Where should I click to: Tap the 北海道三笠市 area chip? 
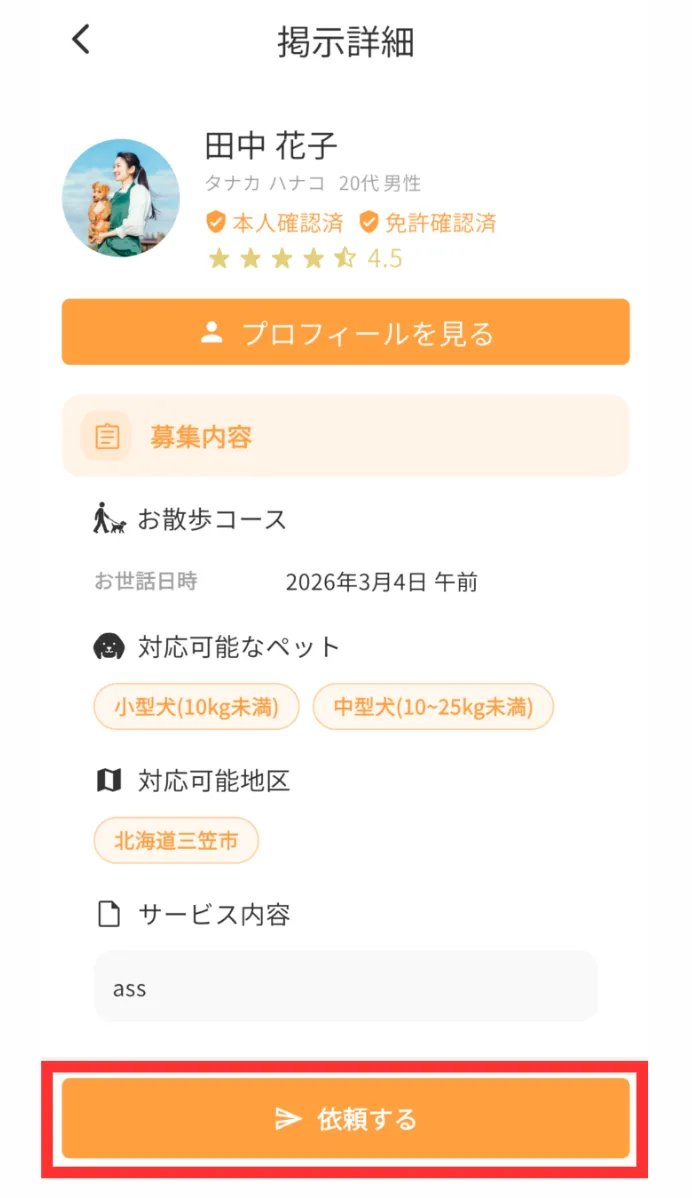click(176, 841)
